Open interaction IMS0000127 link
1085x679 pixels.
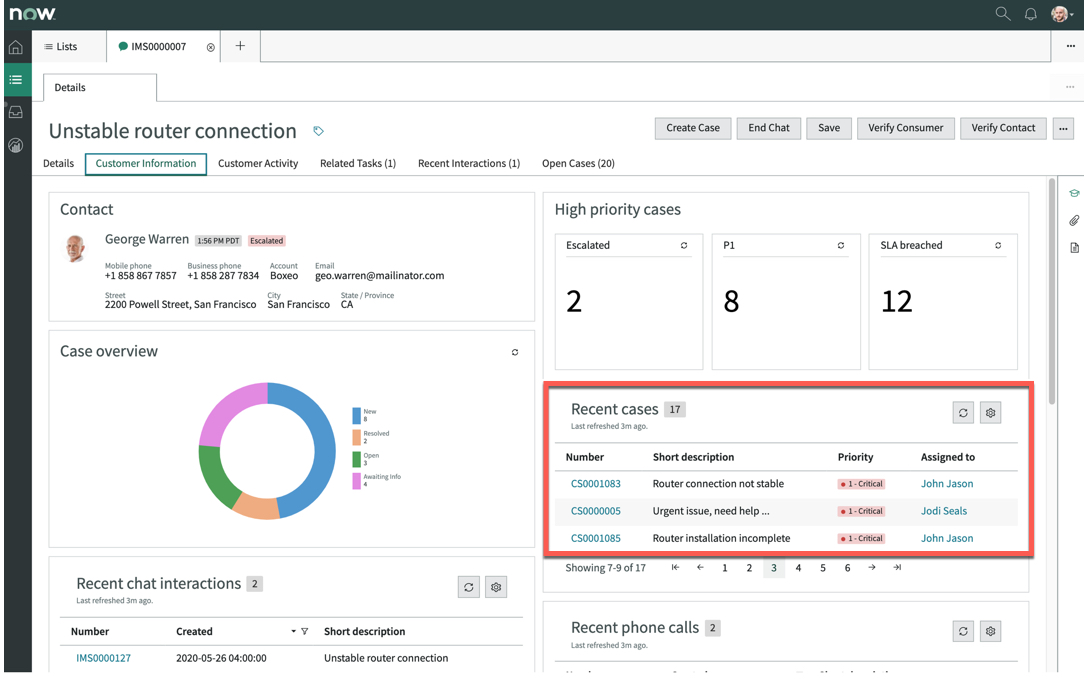[x=103, y=658]
